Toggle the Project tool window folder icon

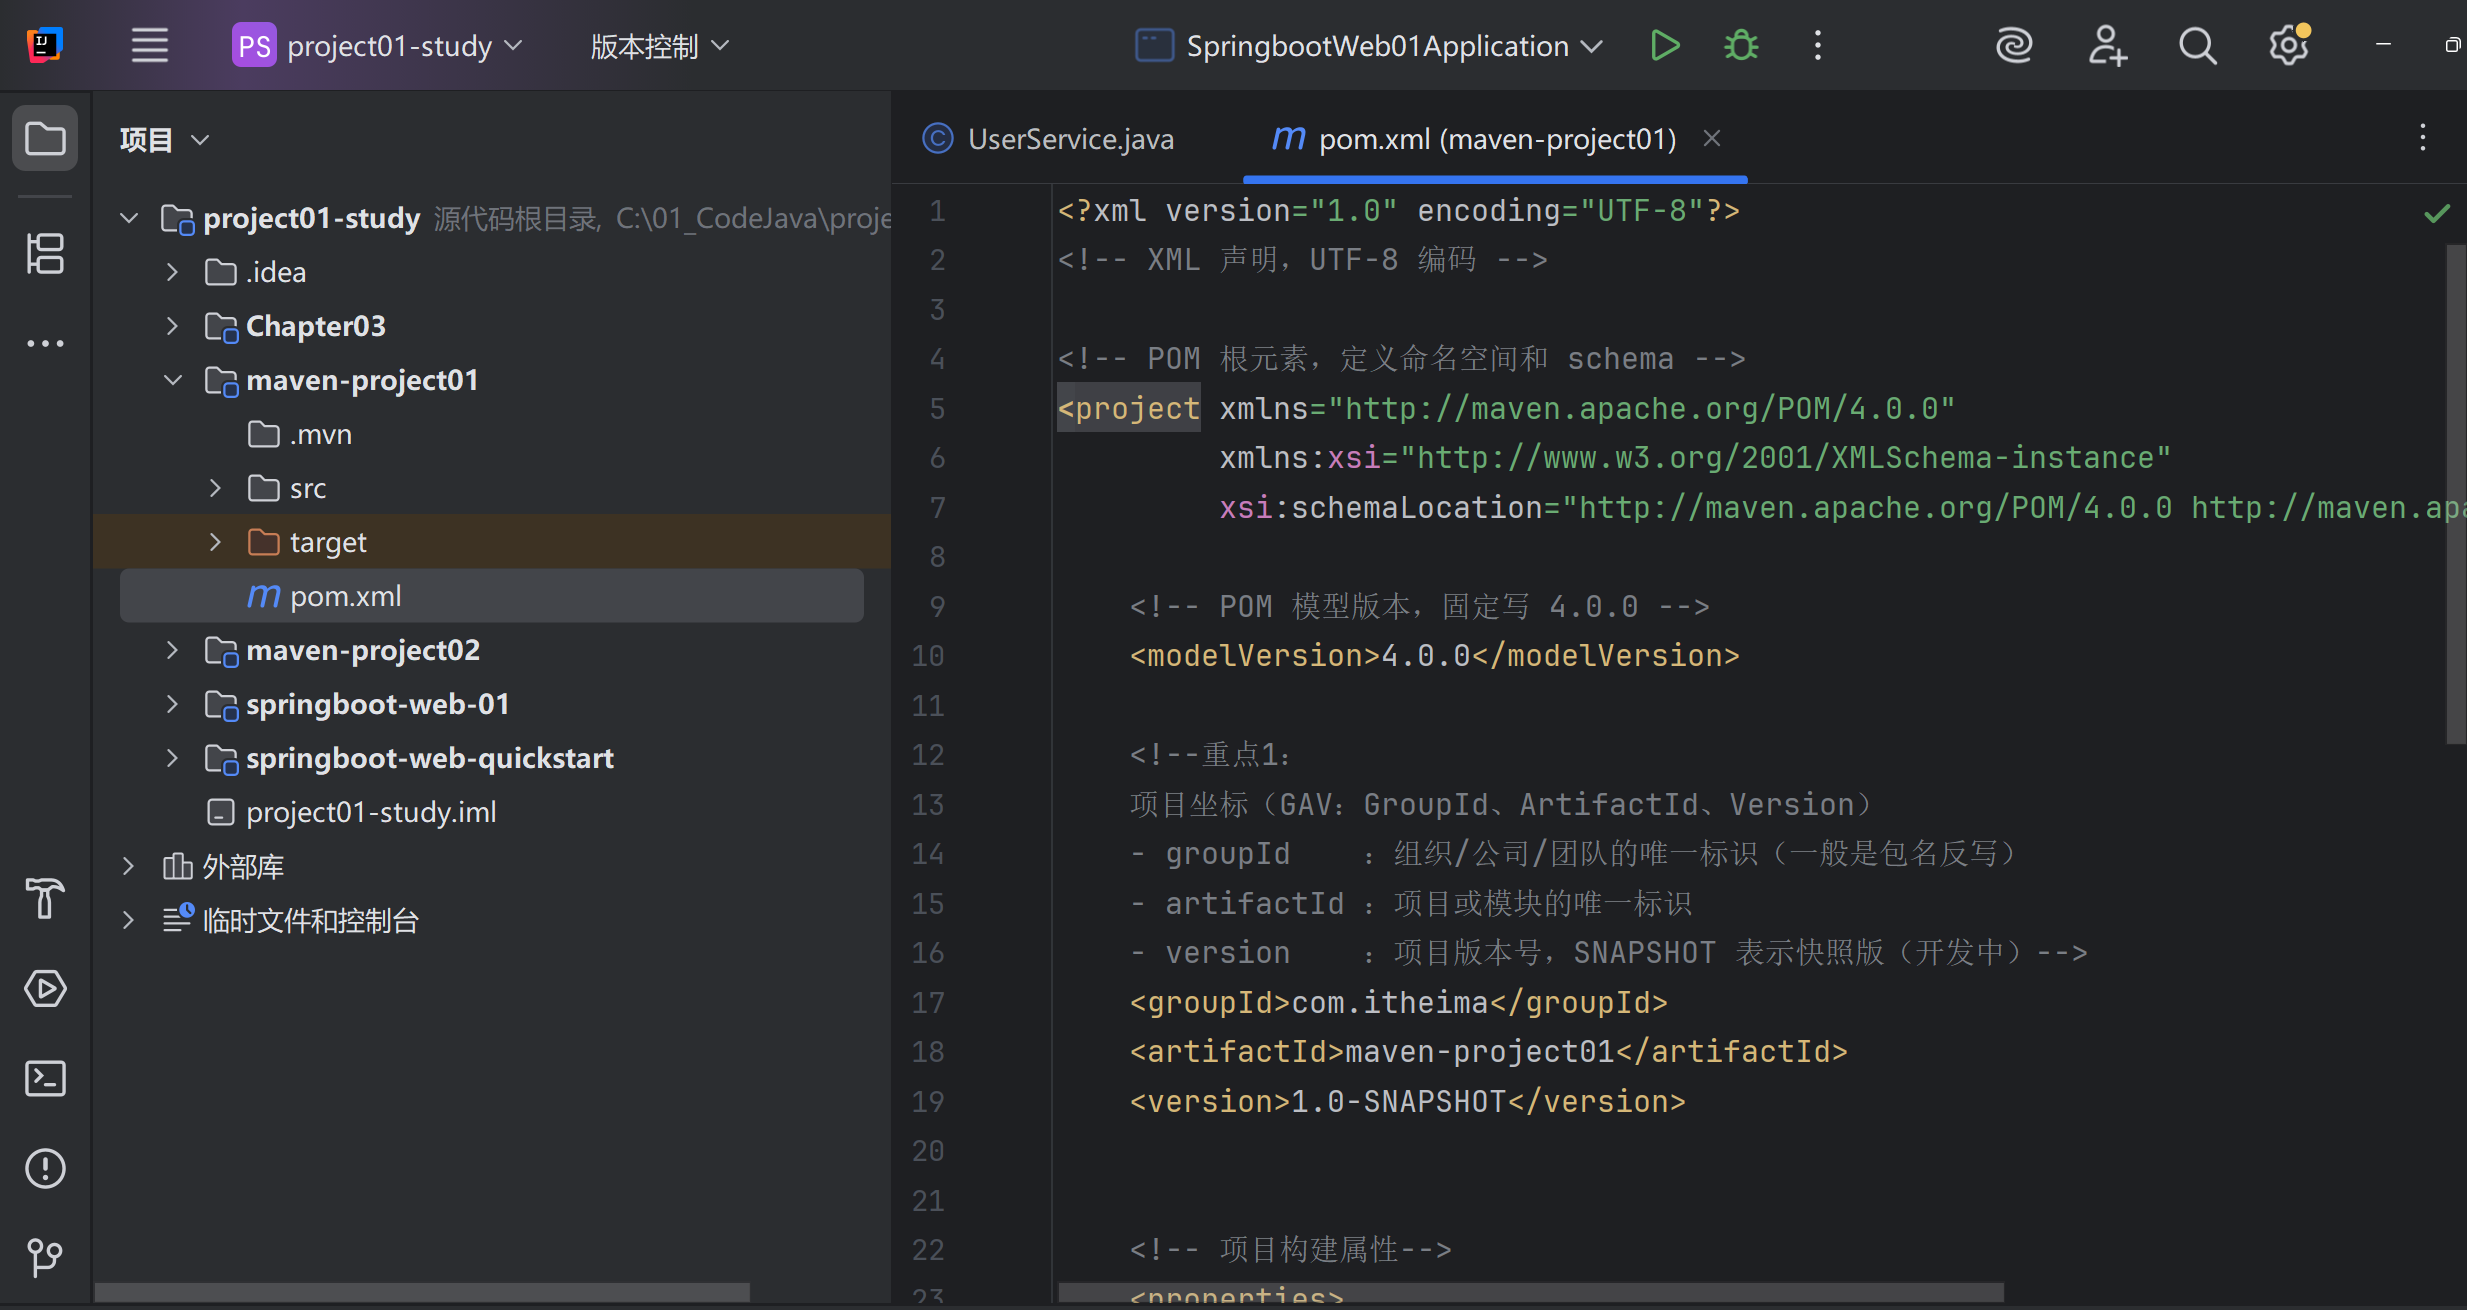click(x=45, y=139)
